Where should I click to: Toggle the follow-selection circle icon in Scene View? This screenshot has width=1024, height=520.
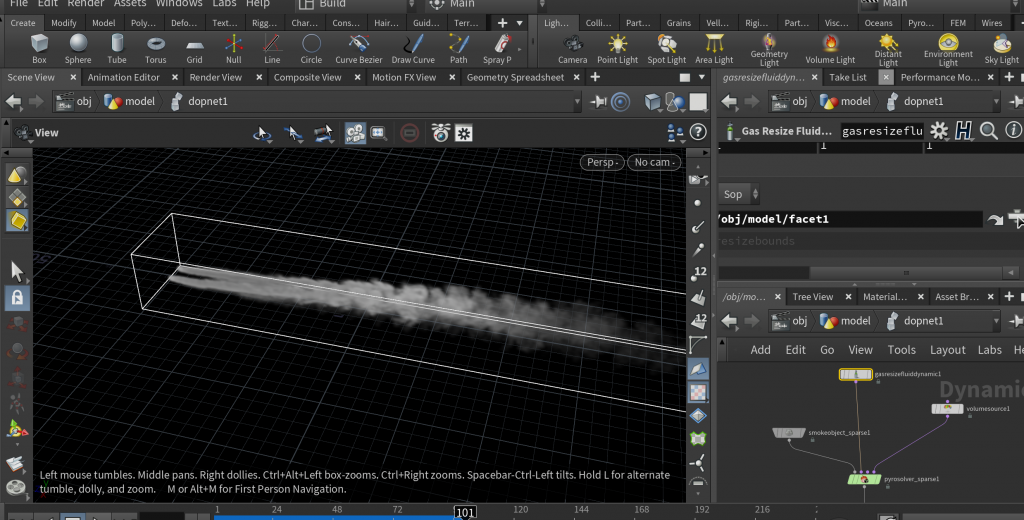point(620,101)
